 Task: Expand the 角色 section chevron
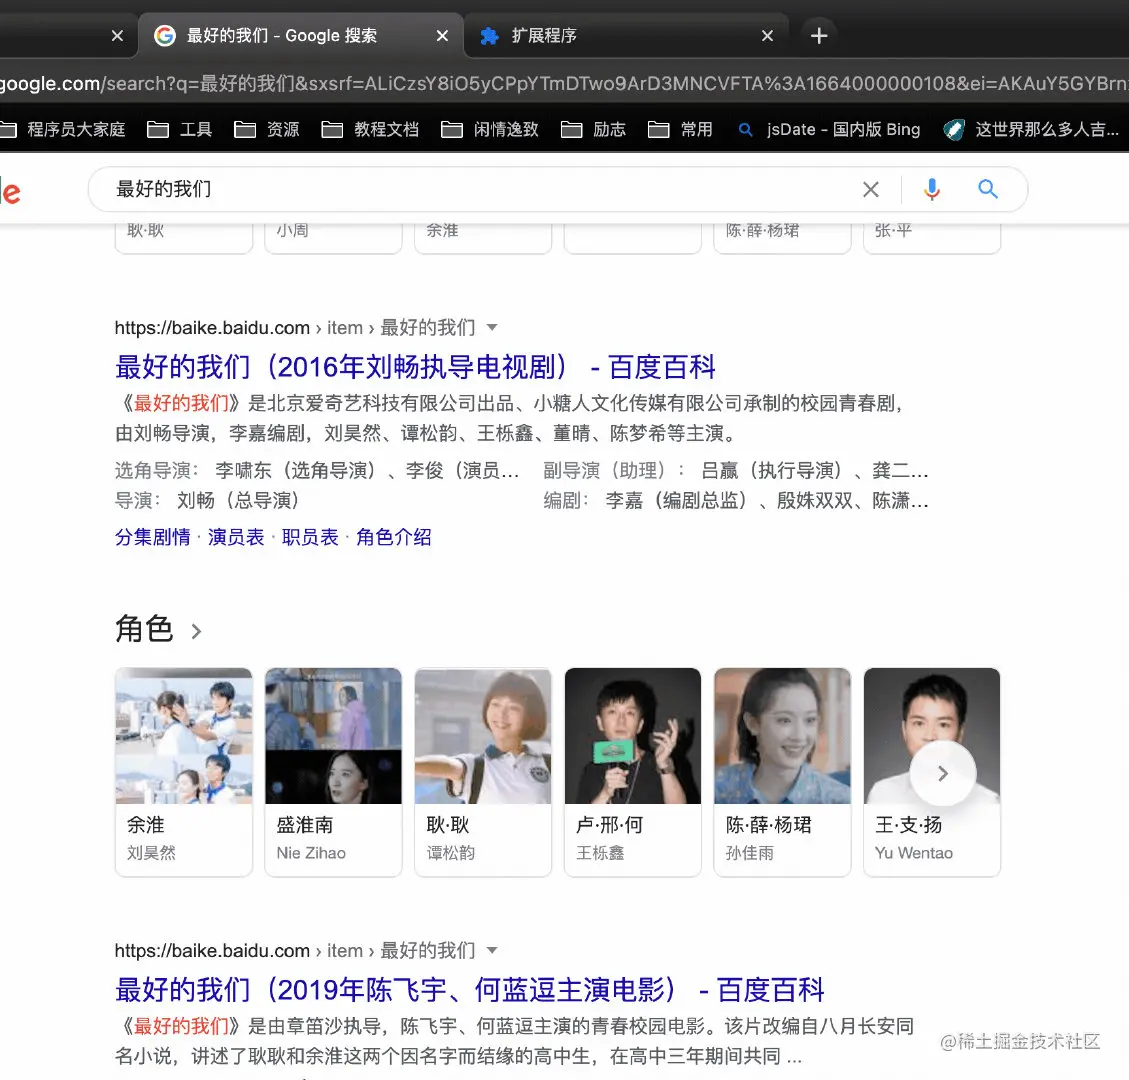tap(196, 631)
